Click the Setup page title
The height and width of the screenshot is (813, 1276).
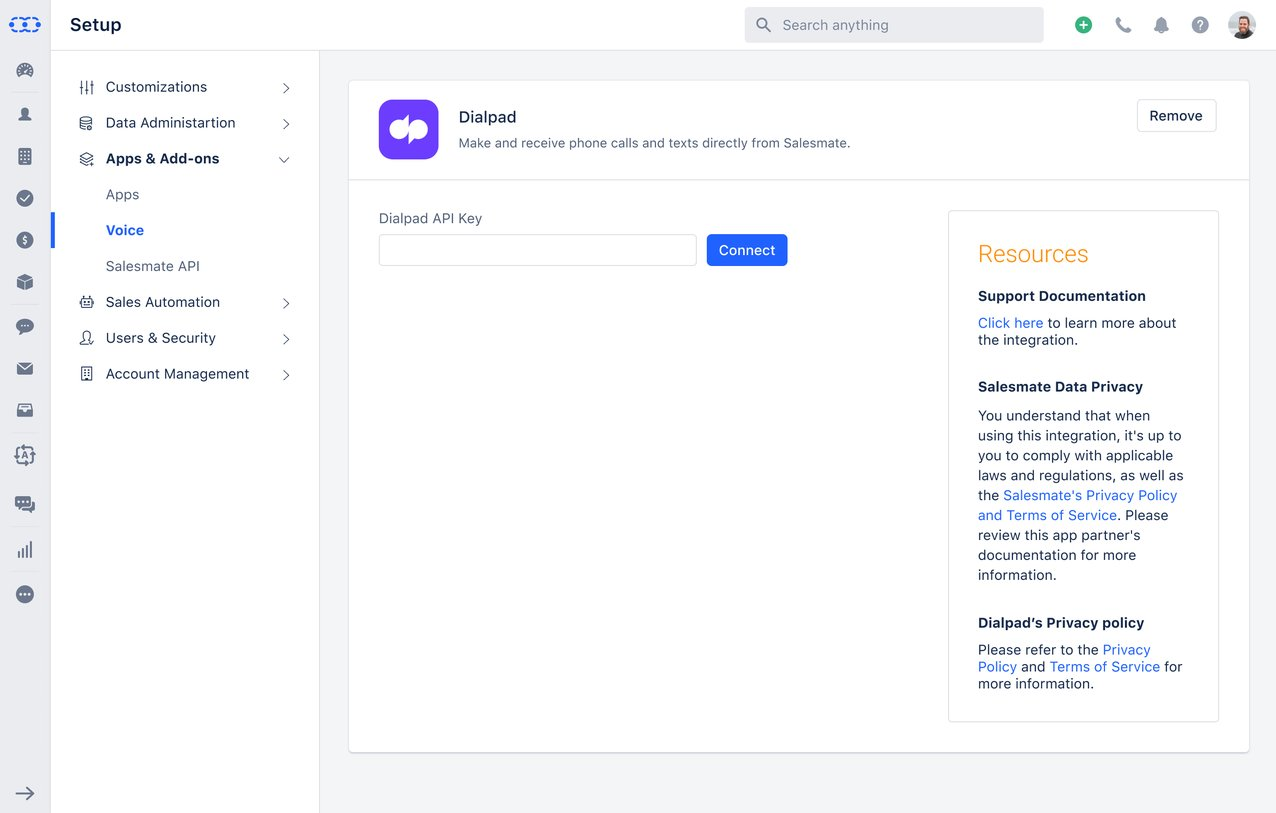[96, 25]
